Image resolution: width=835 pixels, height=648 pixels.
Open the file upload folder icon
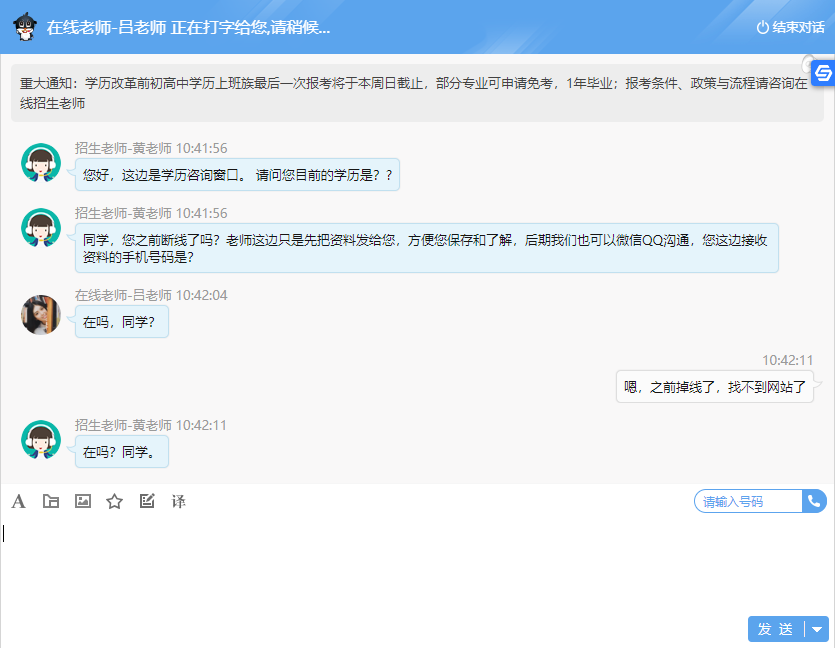click(x=50, y=501)
